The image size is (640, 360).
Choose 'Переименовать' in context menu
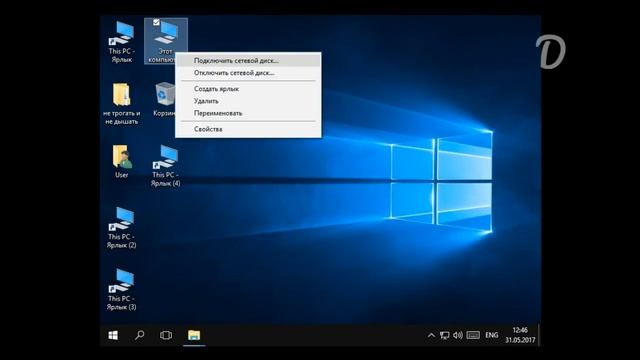(x=248, y=113)
